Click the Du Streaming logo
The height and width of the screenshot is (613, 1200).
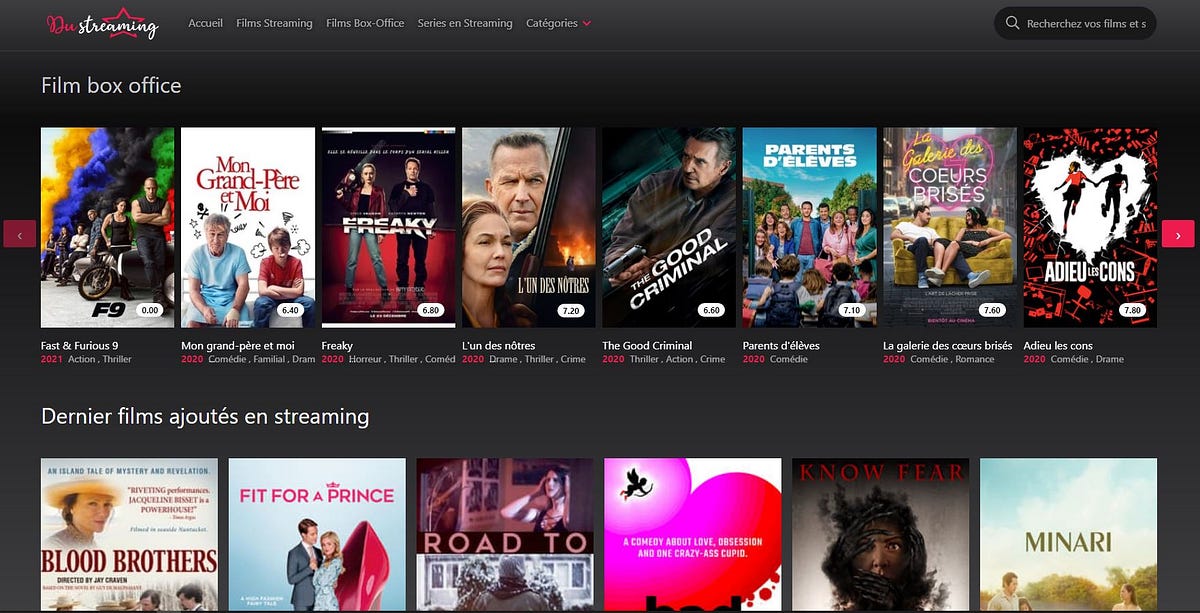click(x=103, y=23)
